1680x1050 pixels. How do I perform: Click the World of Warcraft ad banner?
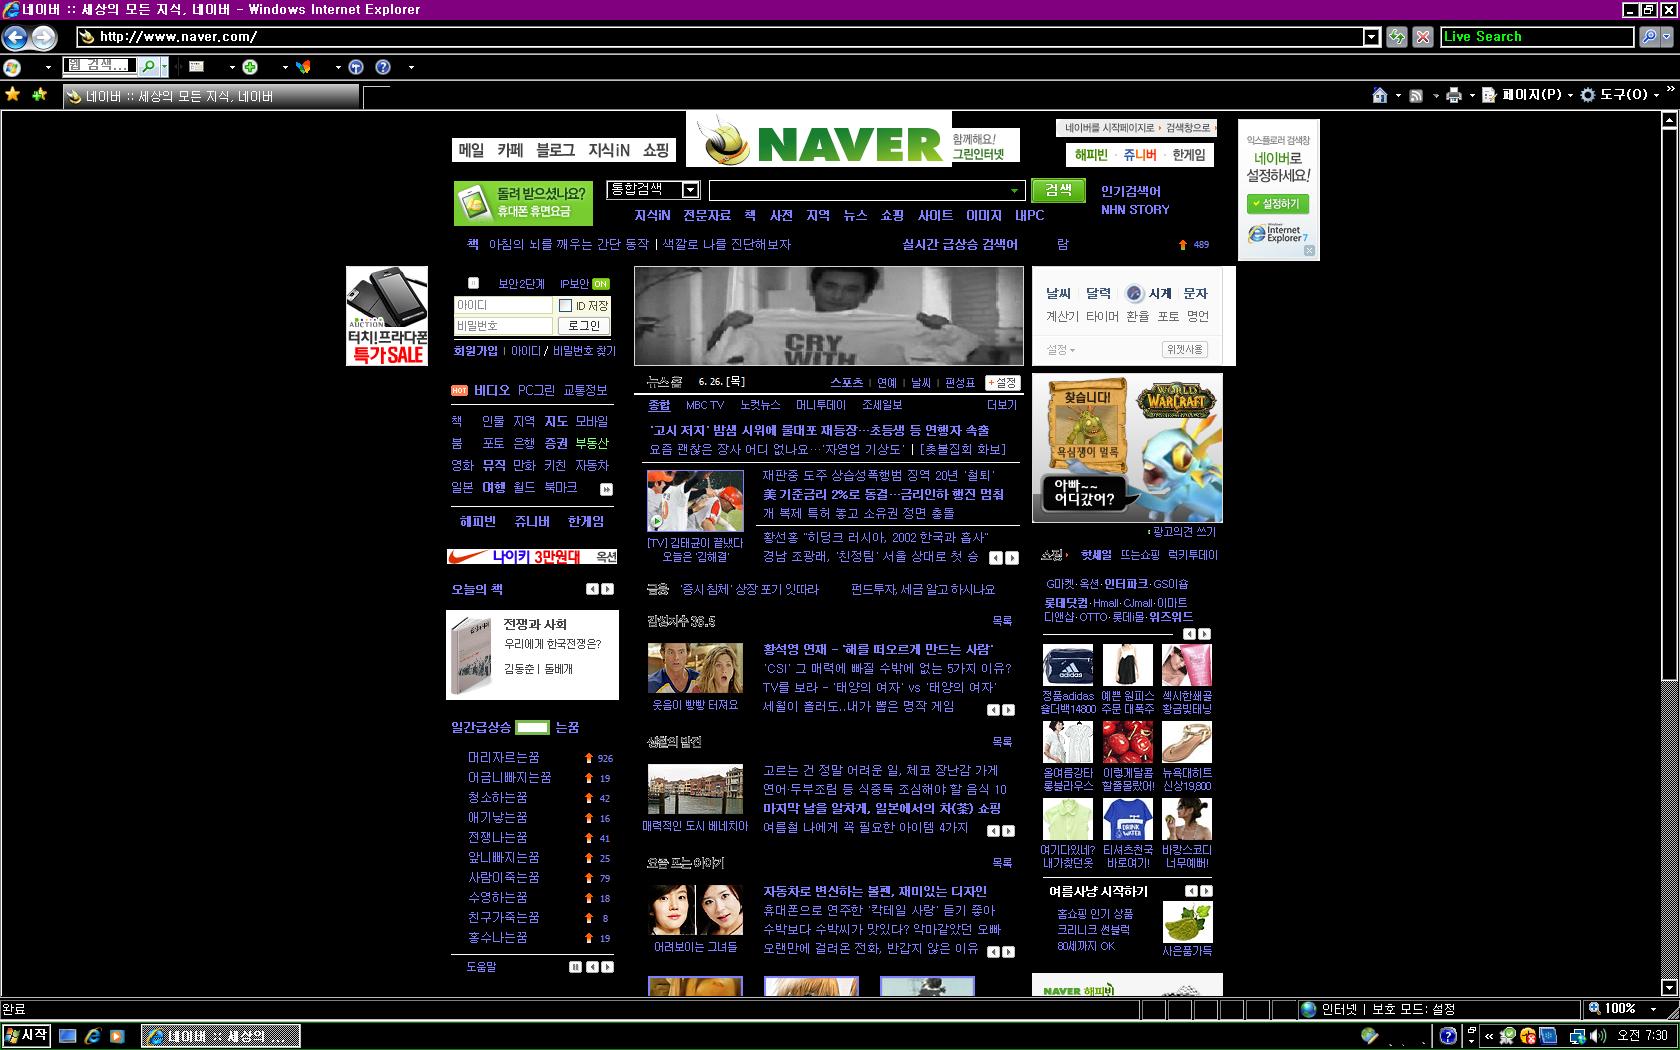1127,448
